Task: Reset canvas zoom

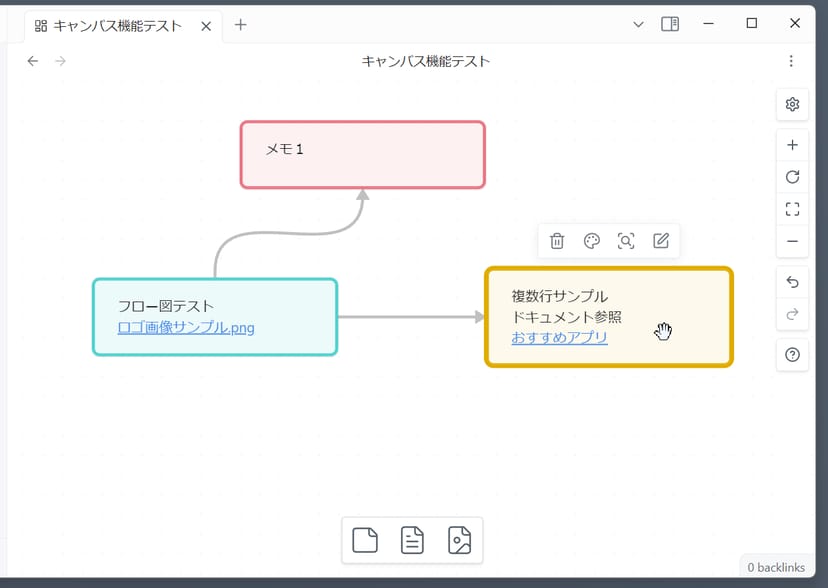Action: pyautogui.click(x=792, y=177)
